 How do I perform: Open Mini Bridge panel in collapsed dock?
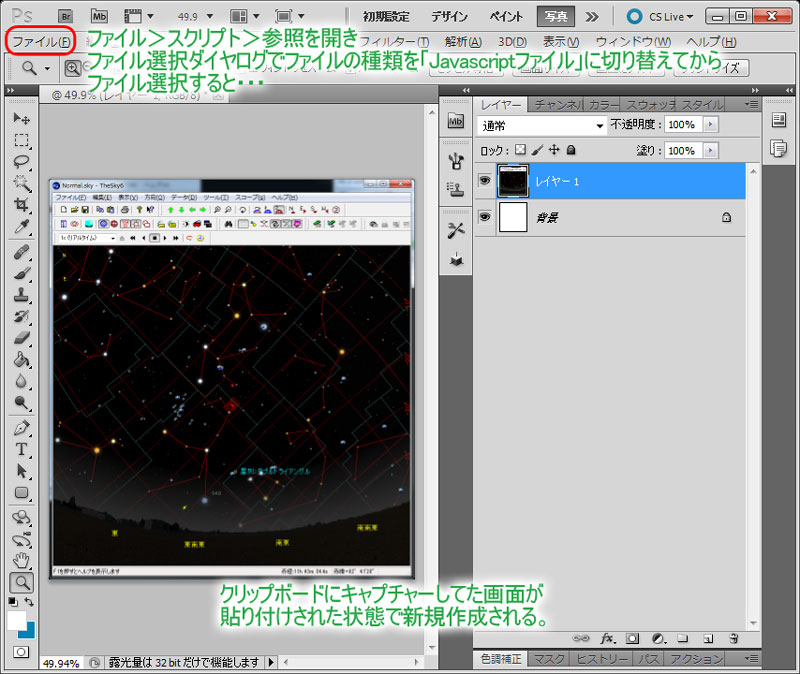click(x=456, y=121)
